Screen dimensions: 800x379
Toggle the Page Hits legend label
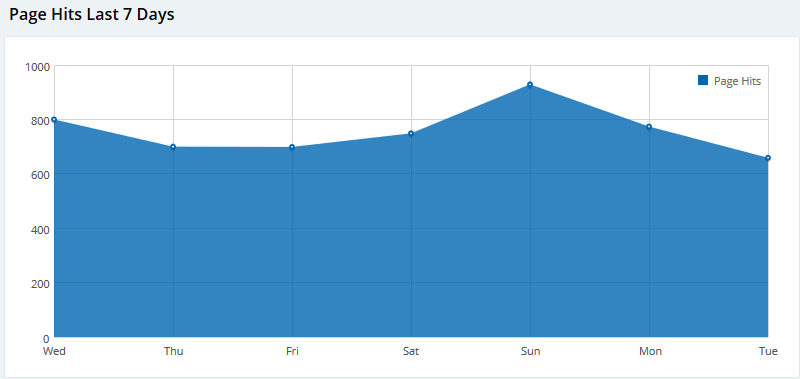pyautogui.click(x=737, y=81)
